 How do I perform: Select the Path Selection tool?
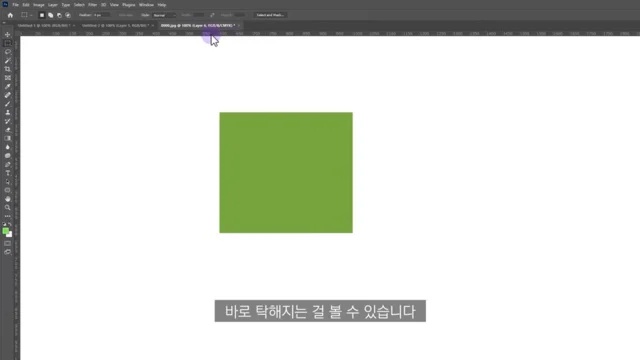(x=8, y=182)
